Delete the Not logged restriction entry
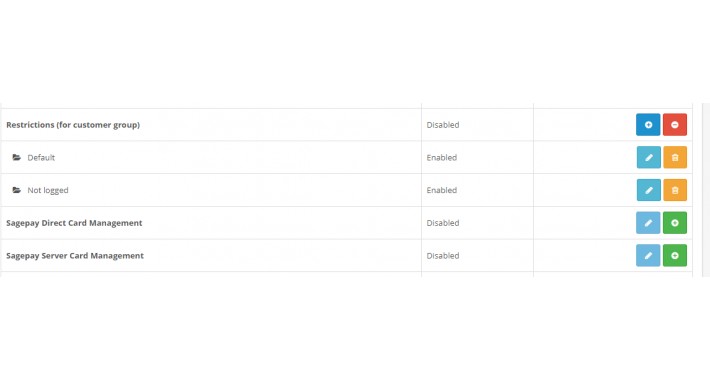The height and width of the screenshot is (380, 710). (x=675, y=190)
